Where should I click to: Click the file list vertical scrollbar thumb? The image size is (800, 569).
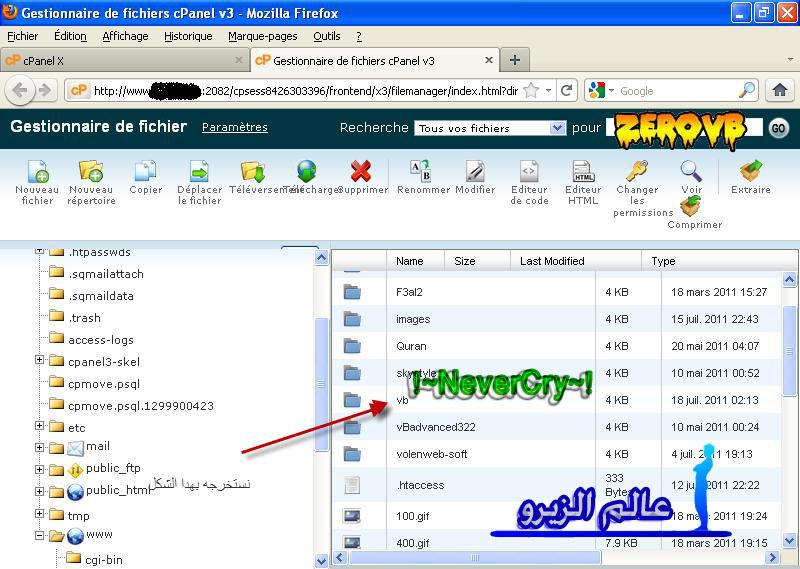click(789, 351)
